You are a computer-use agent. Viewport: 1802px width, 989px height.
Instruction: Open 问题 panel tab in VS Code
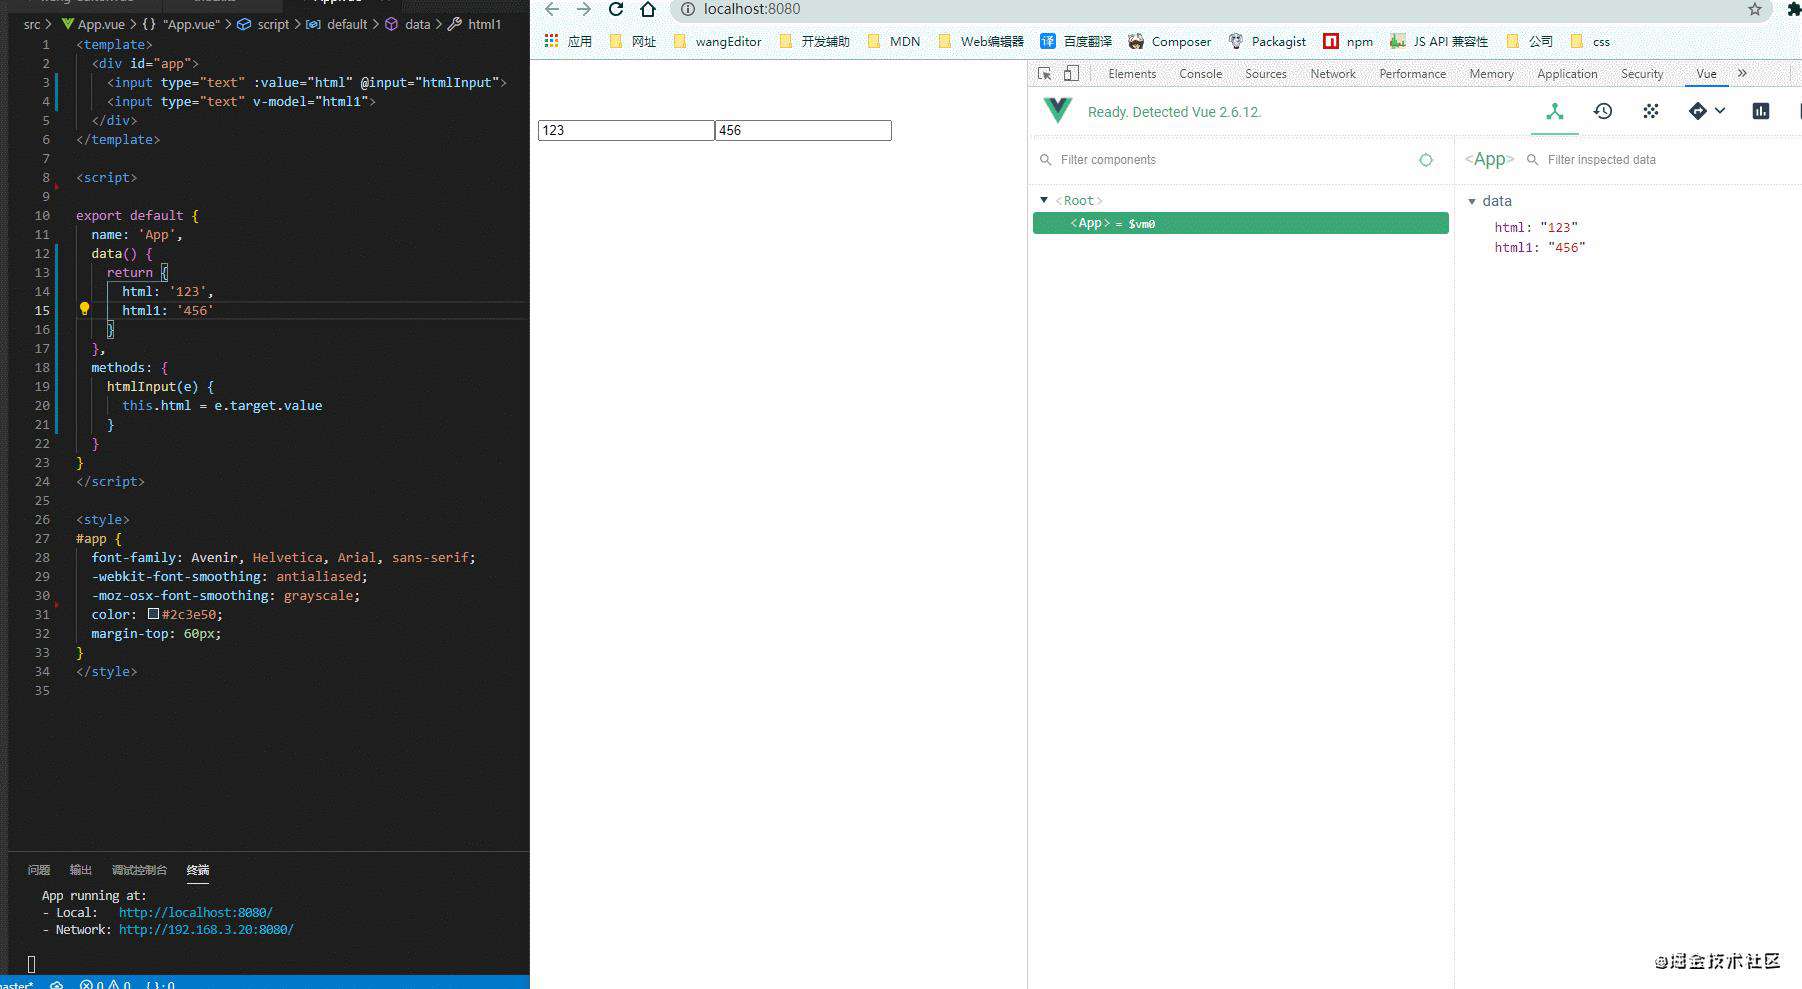coord(39,870)
